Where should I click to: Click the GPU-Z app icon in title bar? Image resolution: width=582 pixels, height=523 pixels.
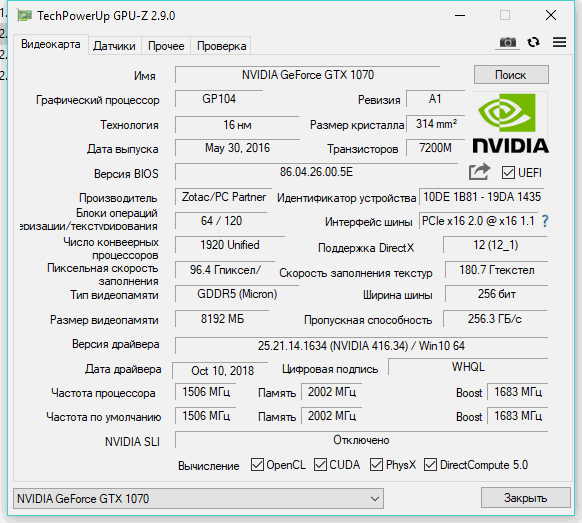(x=24, y=16)
